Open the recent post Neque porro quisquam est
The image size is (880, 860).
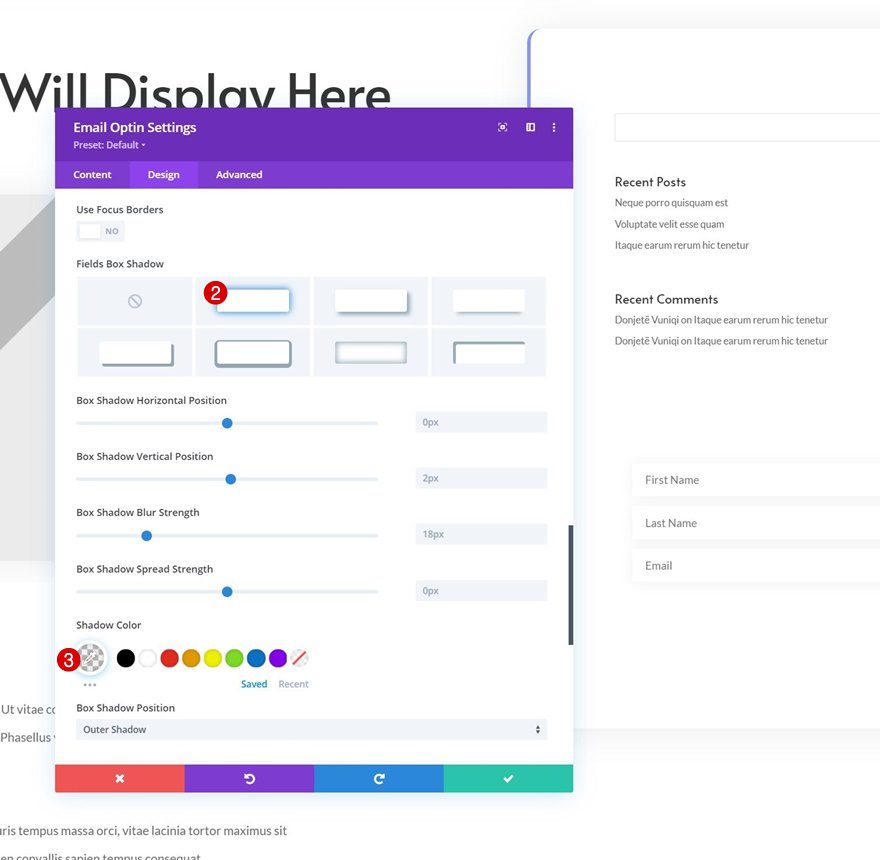coord(672,202)
